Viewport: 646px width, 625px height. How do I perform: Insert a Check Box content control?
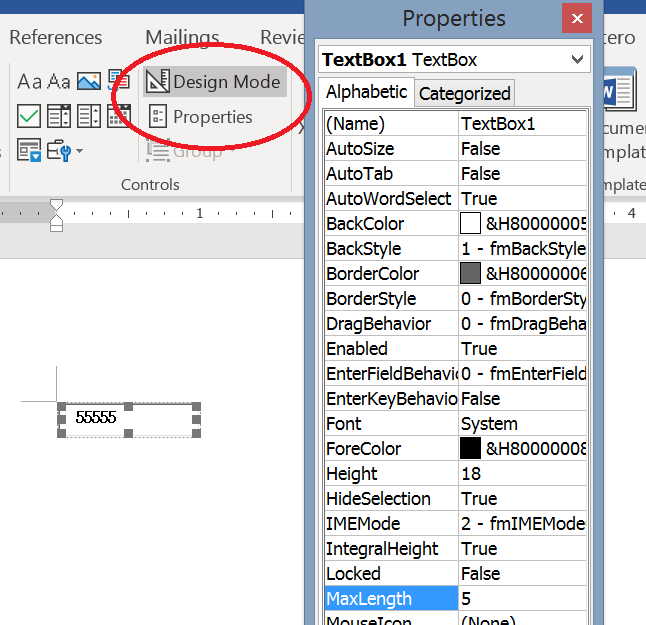(30, 116)
